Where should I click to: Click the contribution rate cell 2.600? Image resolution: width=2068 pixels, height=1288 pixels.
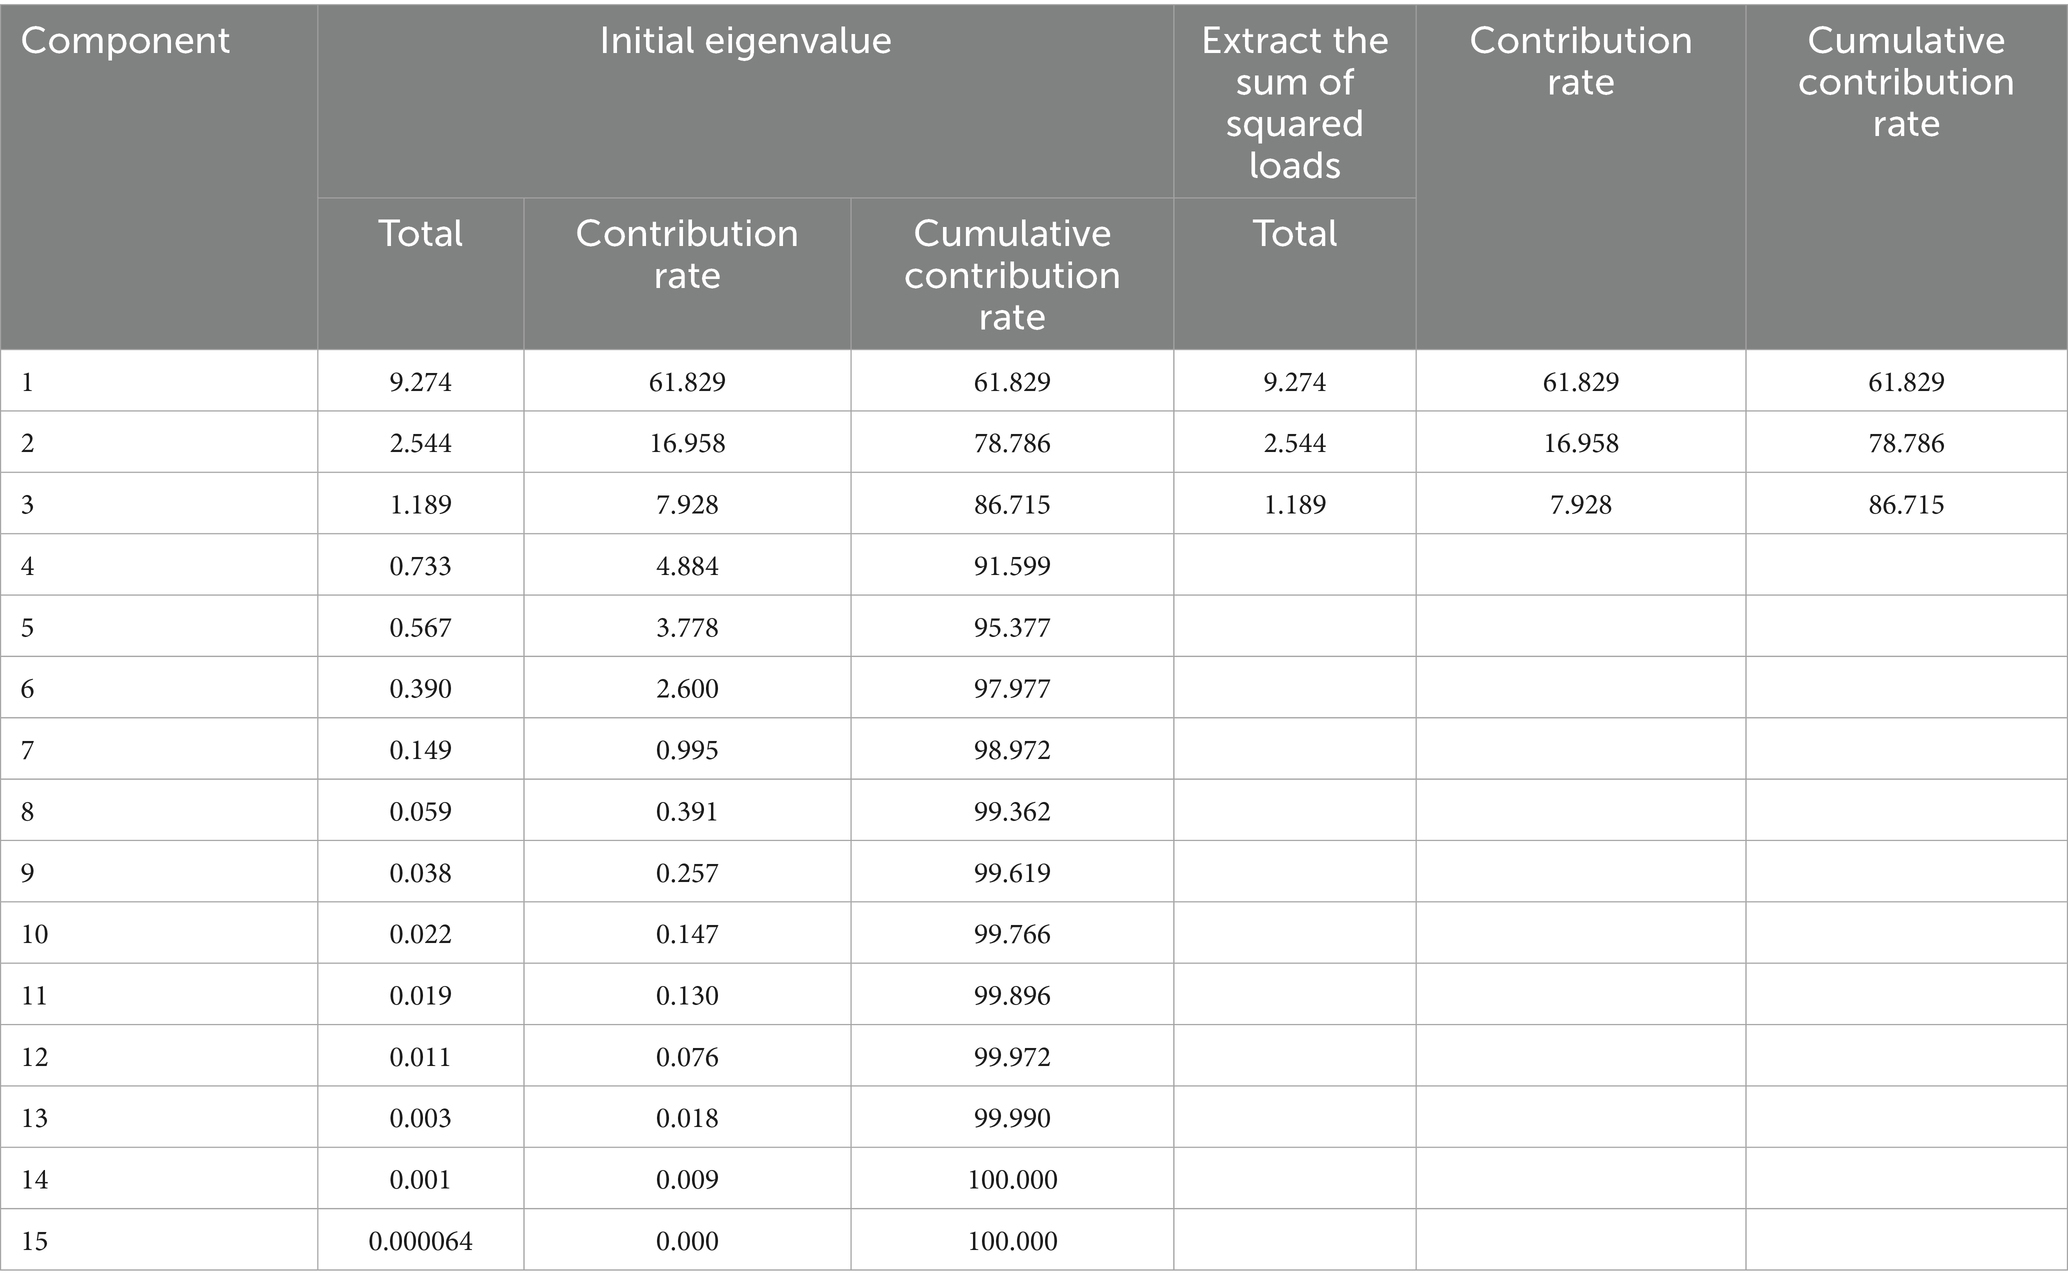tap(687, 689)
